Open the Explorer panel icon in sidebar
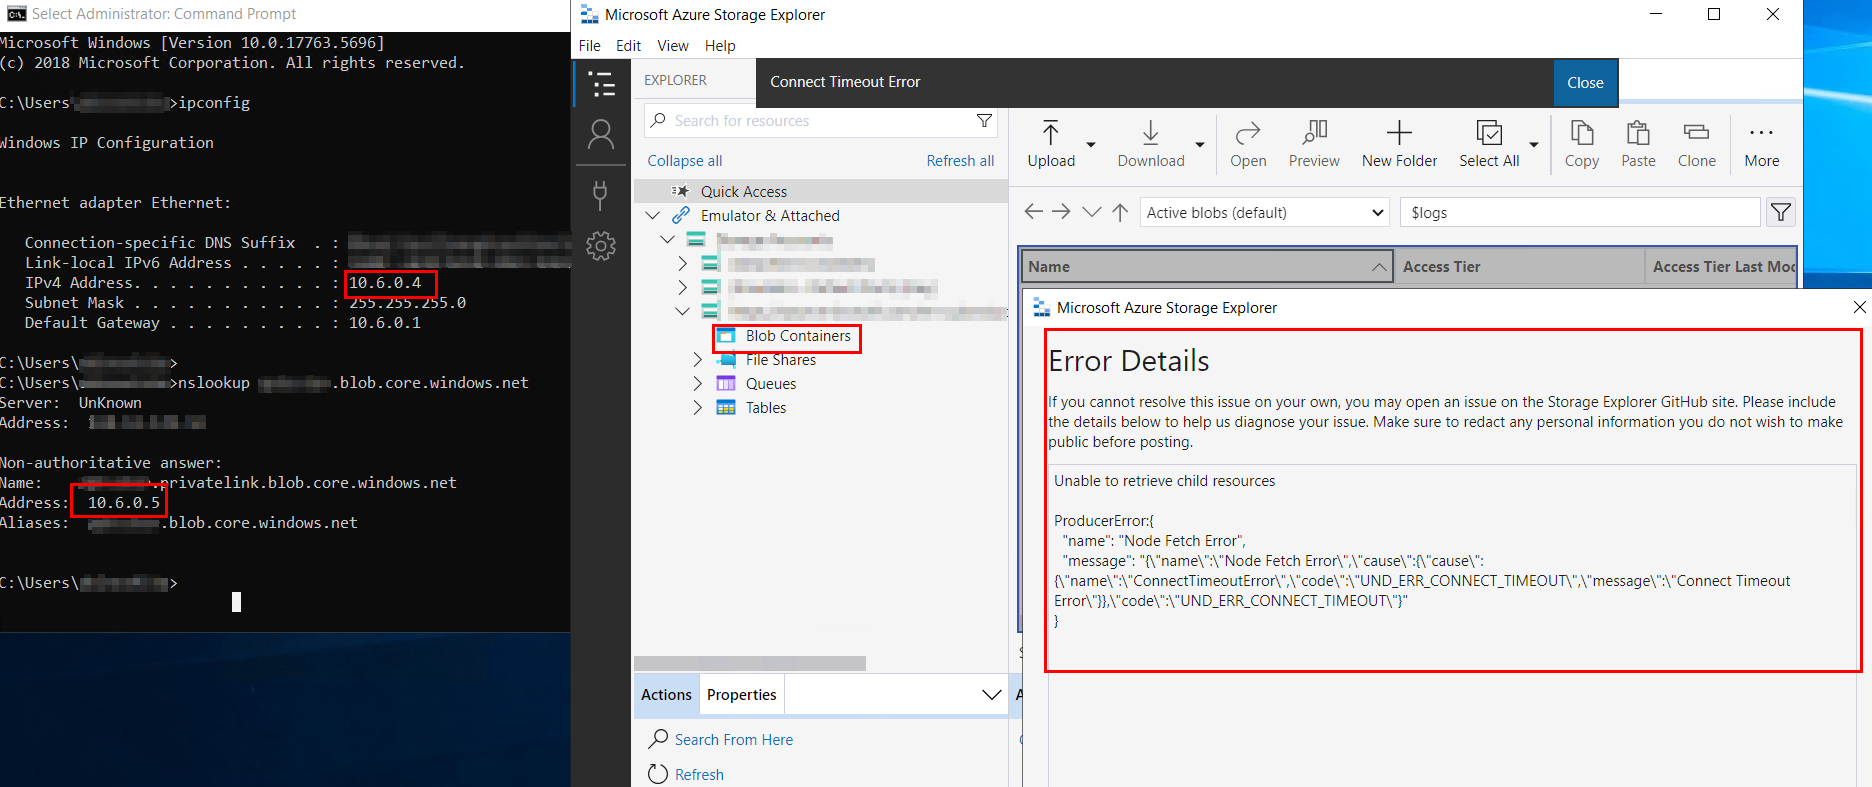 (x=602, y=84)
